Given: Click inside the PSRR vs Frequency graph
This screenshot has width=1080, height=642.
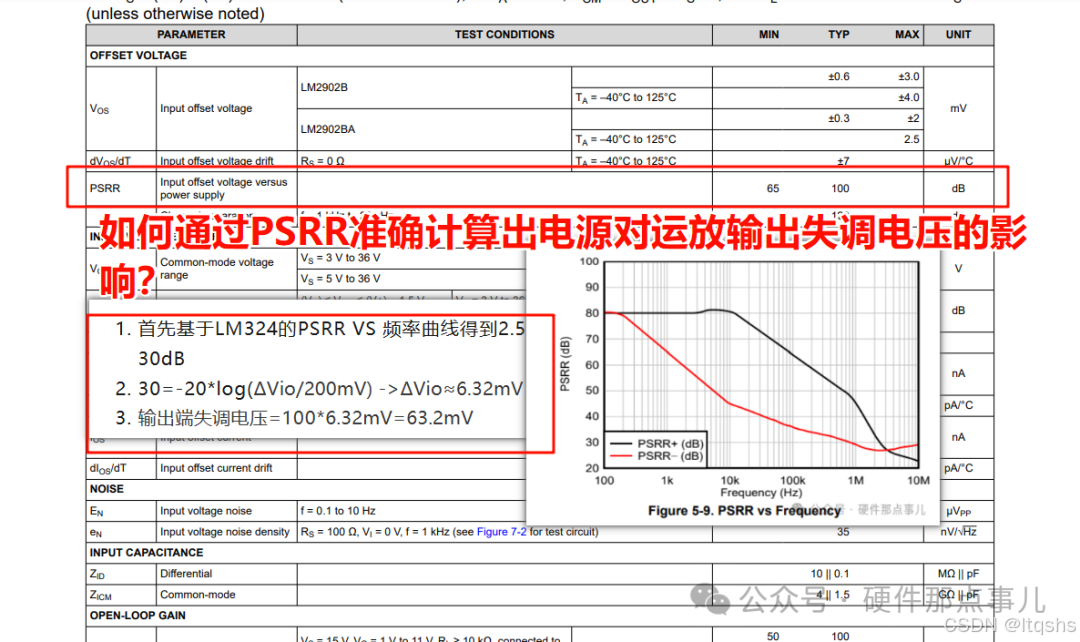Looking at the screenshot, I should [x=761, y=365].
